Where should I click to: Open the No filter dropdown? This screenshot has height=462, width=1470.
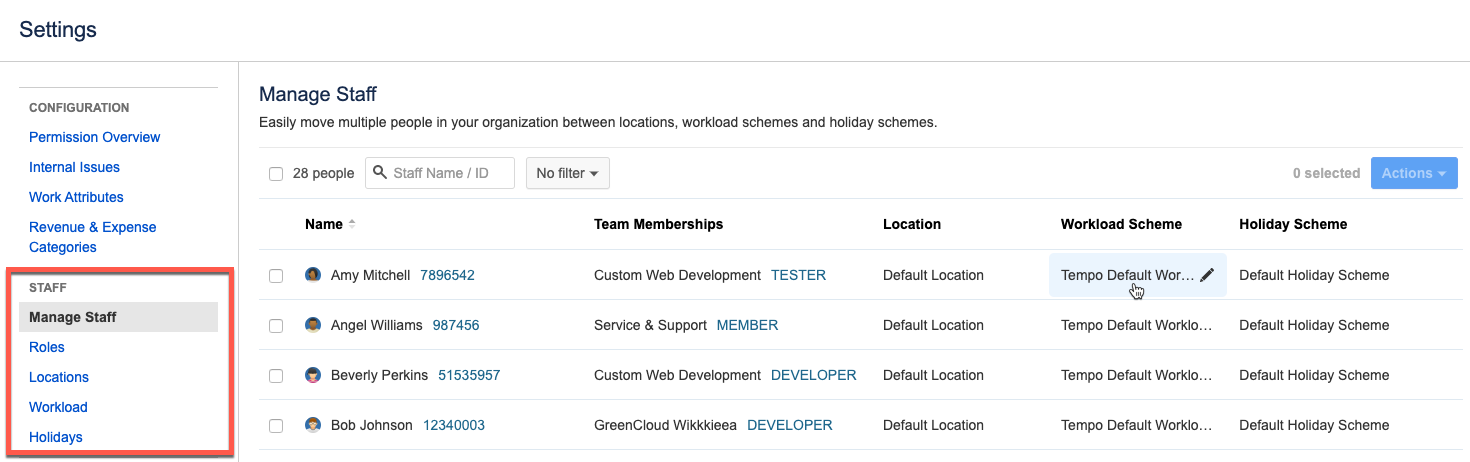567,173
